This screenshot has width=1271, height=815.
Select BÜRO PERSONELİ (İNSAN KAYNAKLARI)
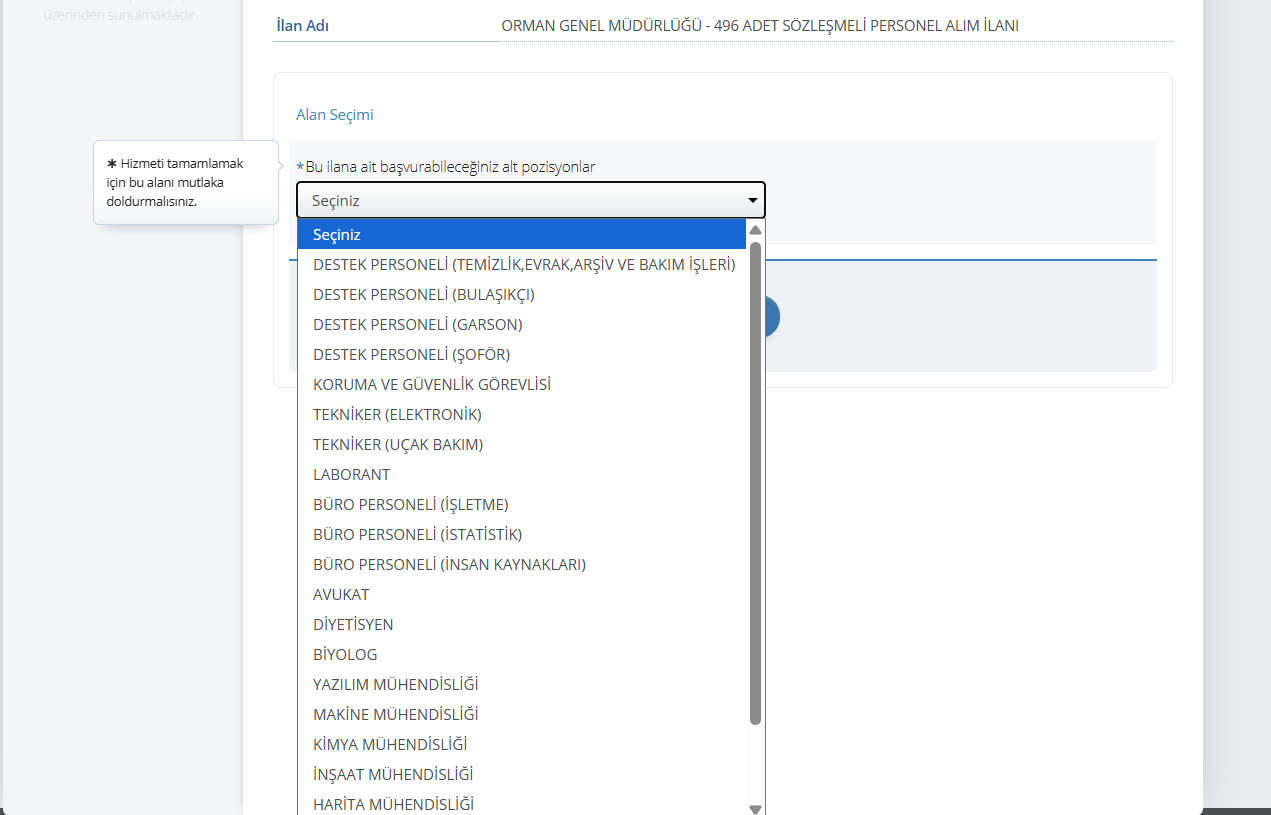449,564
